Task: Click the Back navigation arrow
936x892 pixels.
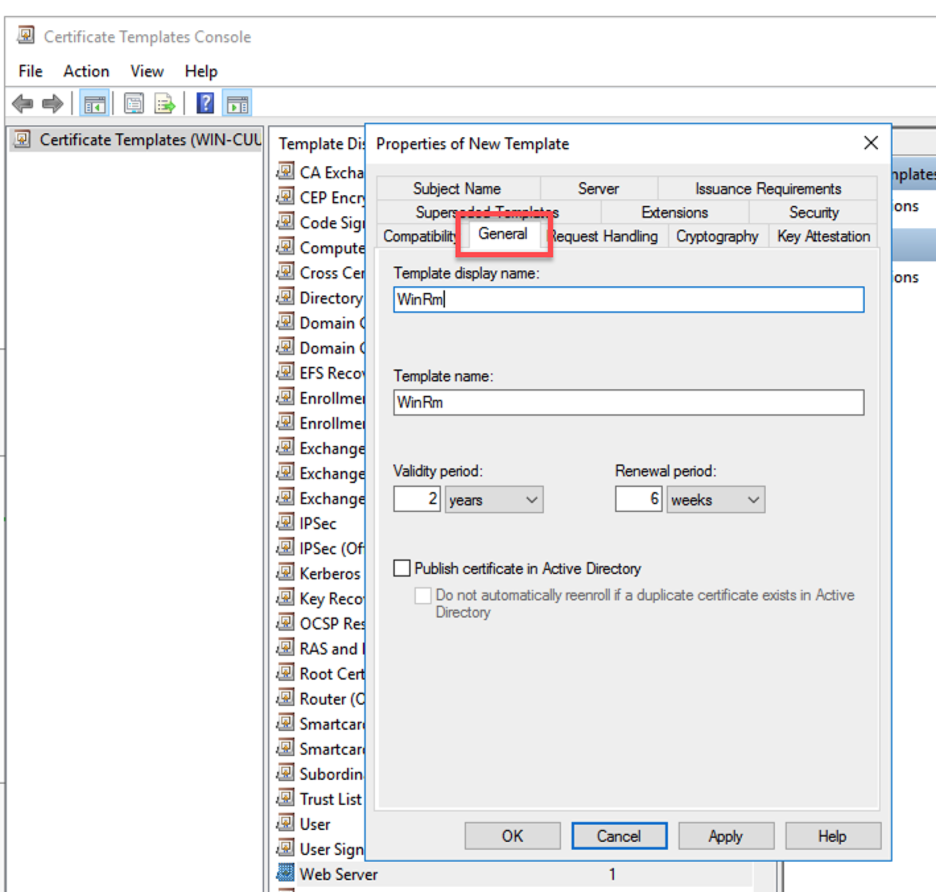Action: (x=22, y=103)
